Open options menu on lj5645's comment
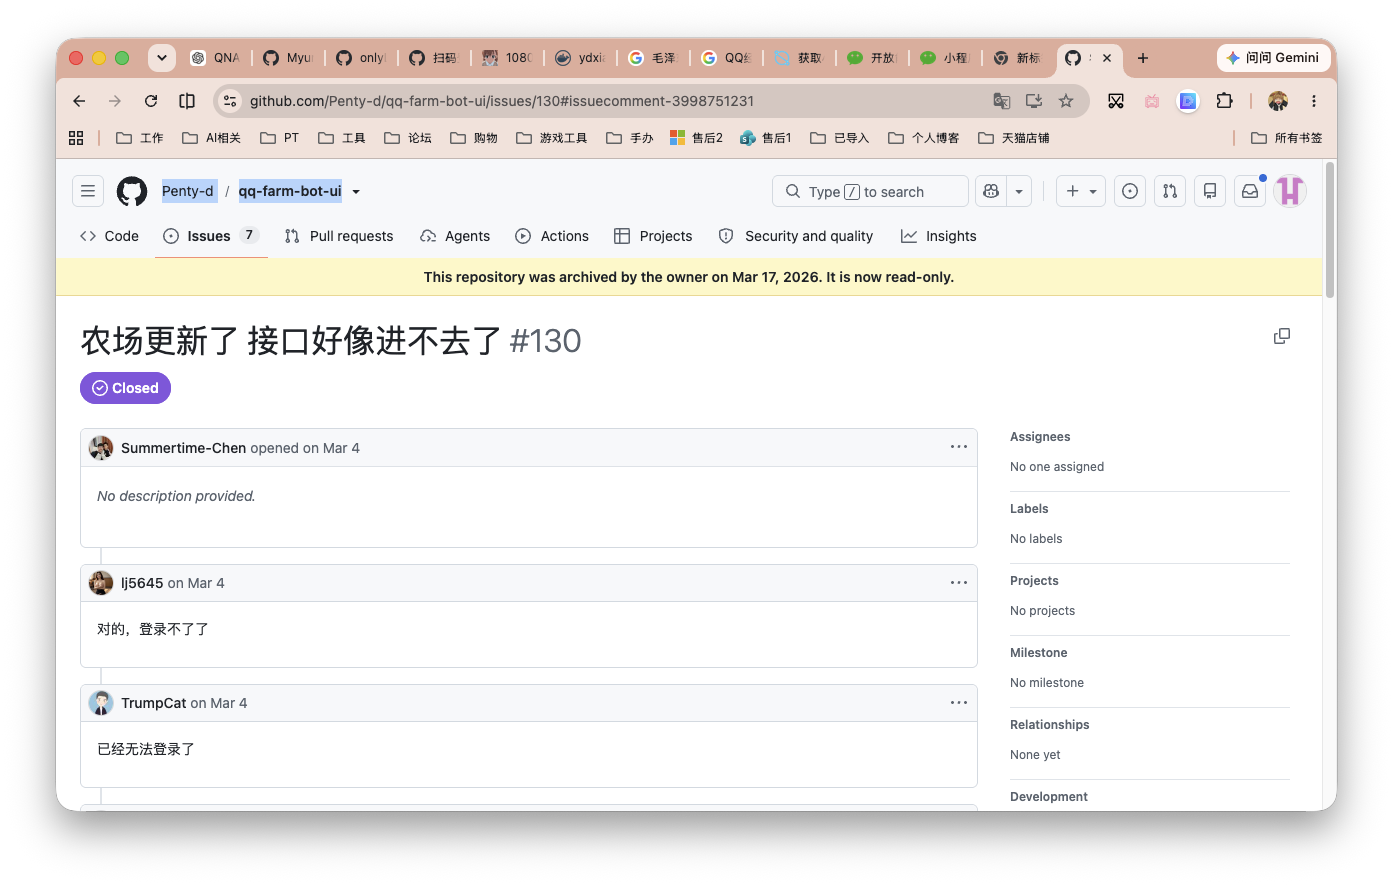 tap(959, 582)
